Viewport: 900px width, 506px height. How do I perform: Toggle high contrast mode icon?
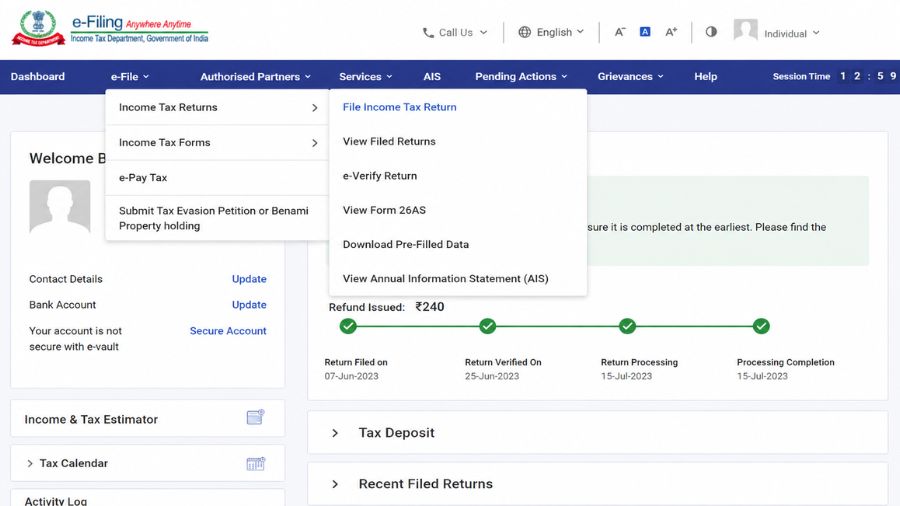pyautogui.click(x=711, y=32)
